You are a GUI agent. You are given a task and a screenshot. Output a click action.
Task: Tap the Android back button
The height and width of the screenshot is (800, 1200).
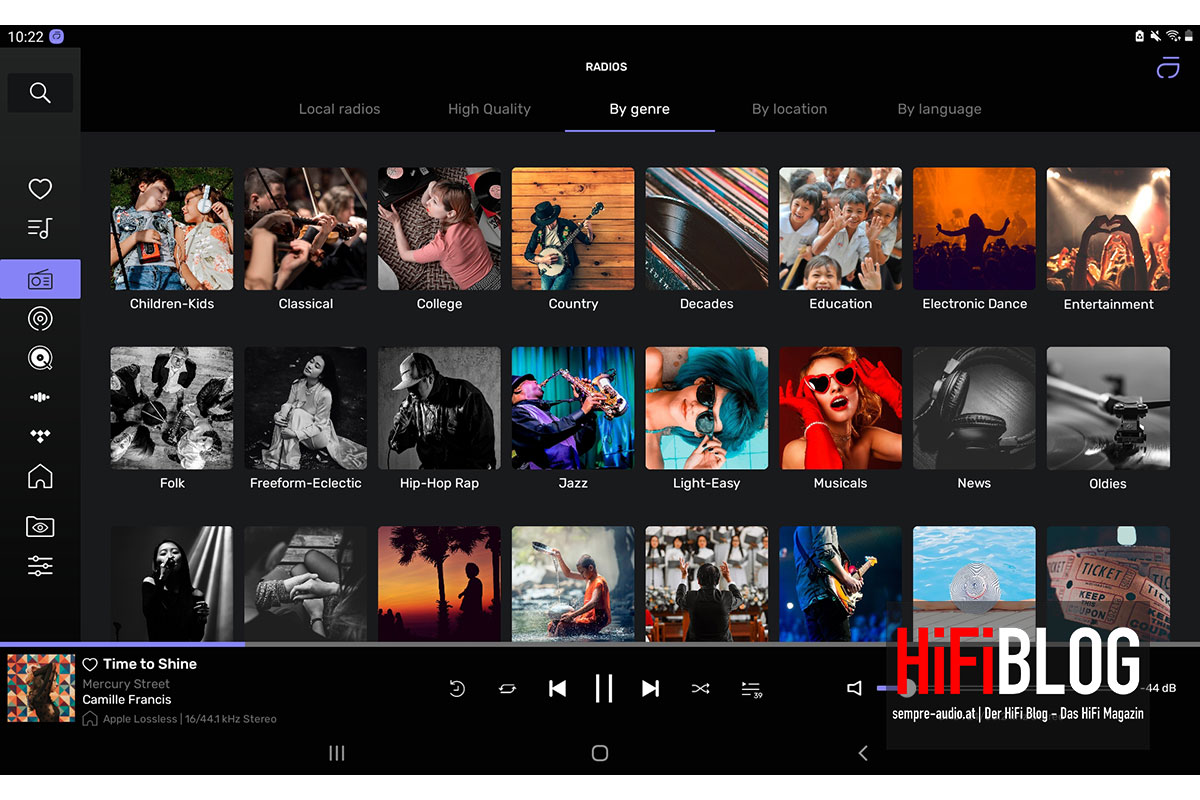[863, 753]
